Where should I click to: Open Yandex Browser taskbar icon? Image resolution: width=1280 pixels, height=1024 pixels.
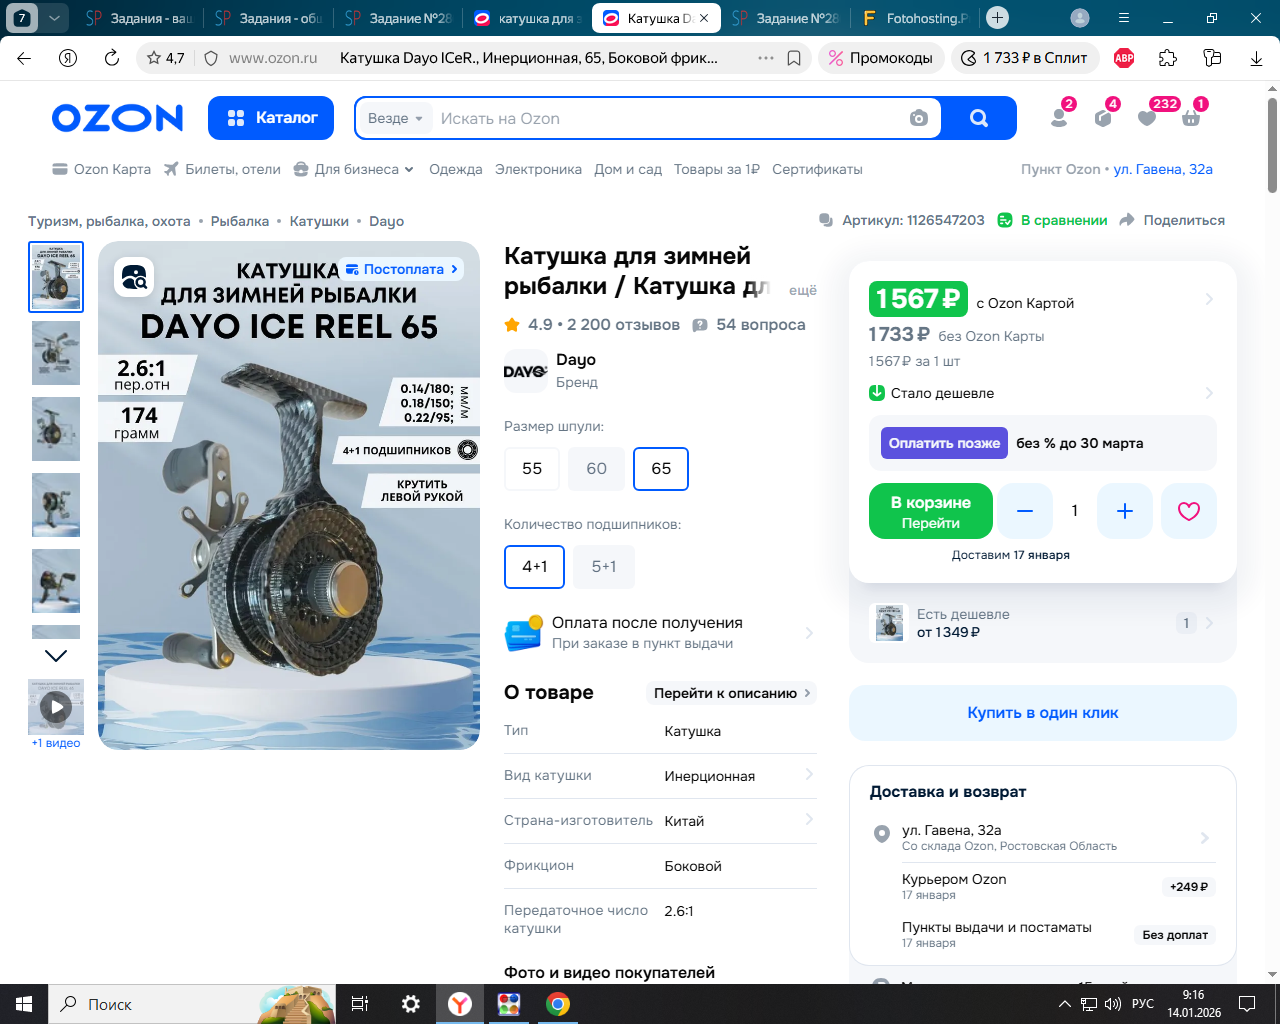tap(460, 1004)
